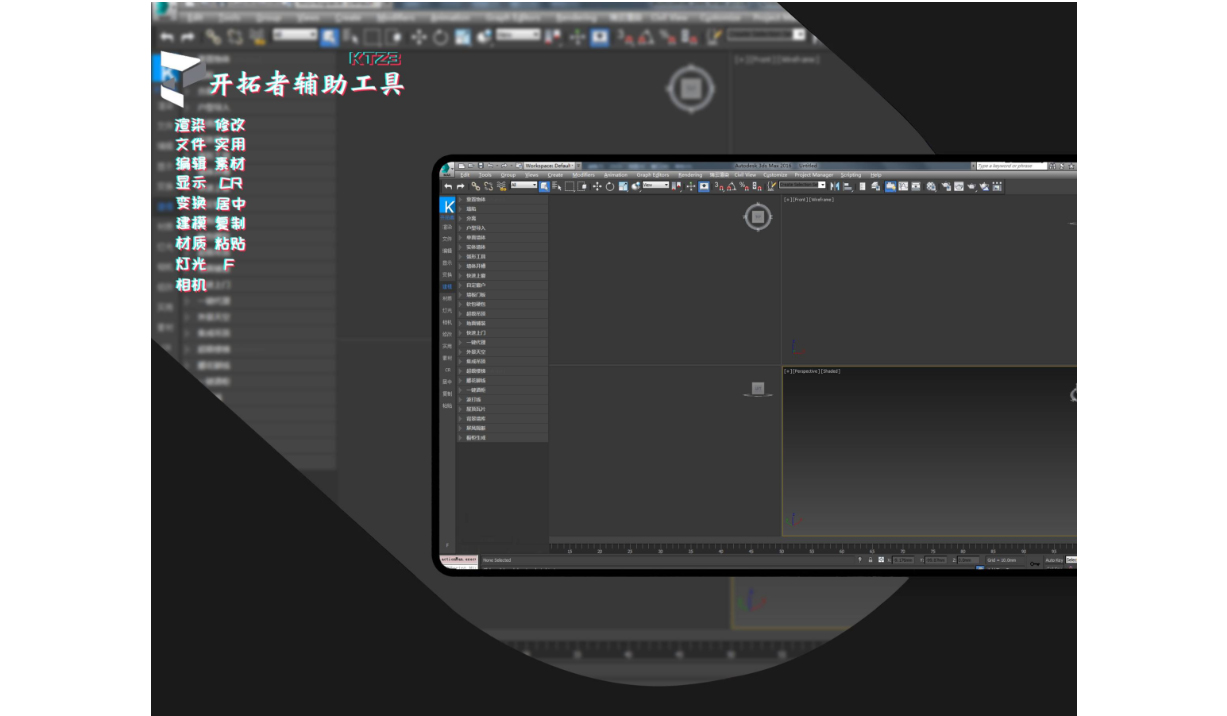Activate the Unlink Selection tool

click(x=488, y=186)
